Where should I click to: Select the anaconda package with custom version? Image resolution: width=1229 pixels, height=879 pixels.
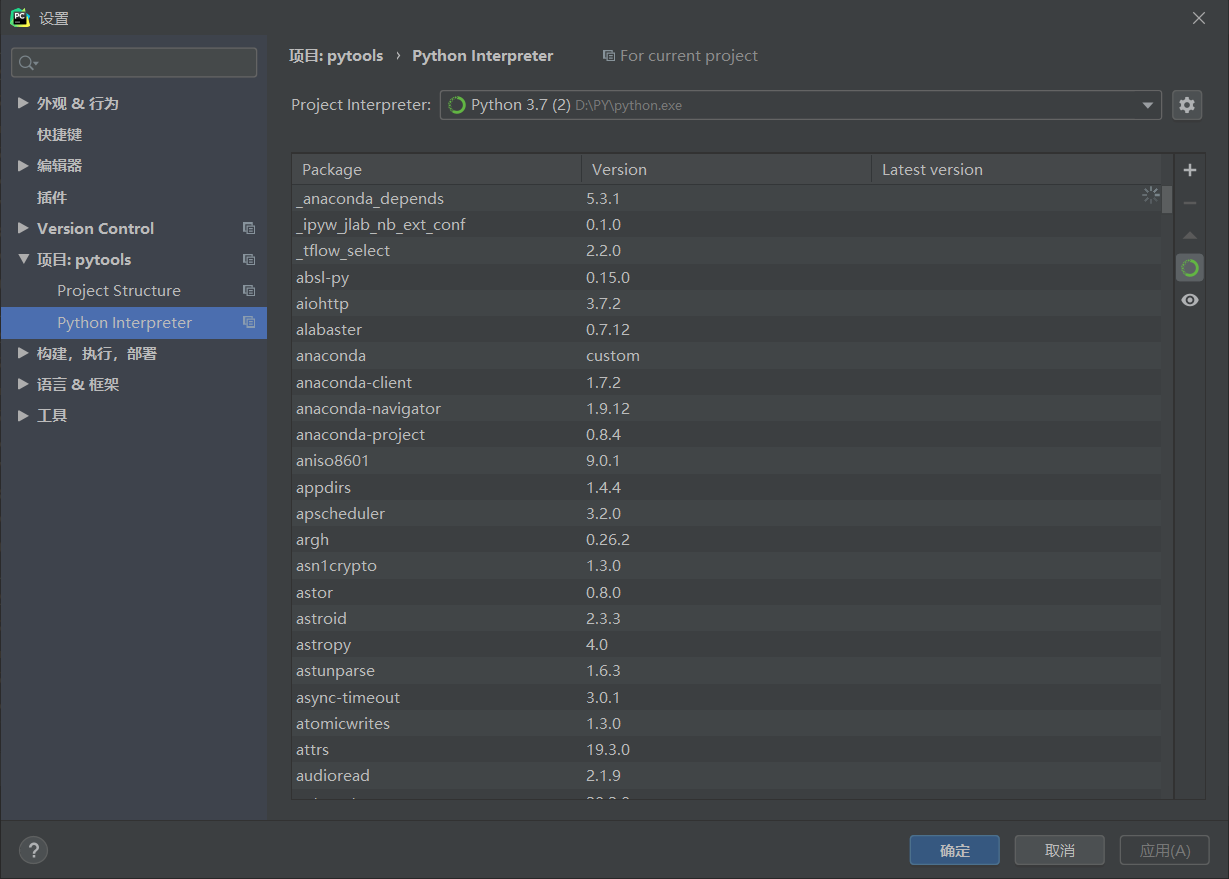727,356
